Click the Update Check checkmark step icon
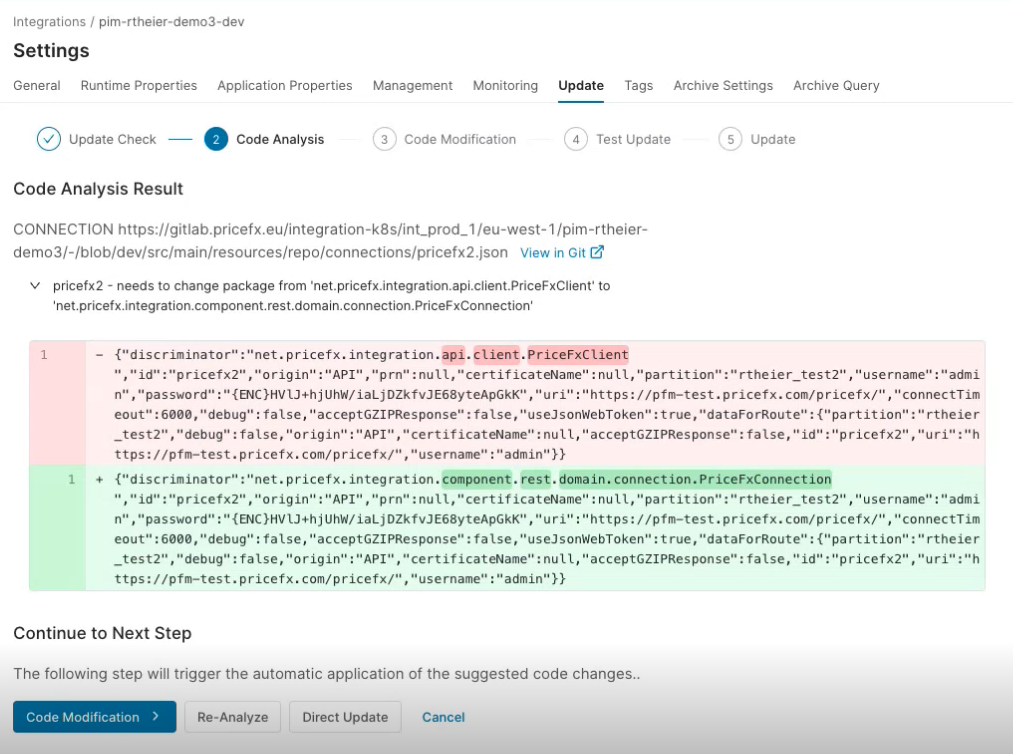Viewport: 1013px width, 754px height. point(49,139)
